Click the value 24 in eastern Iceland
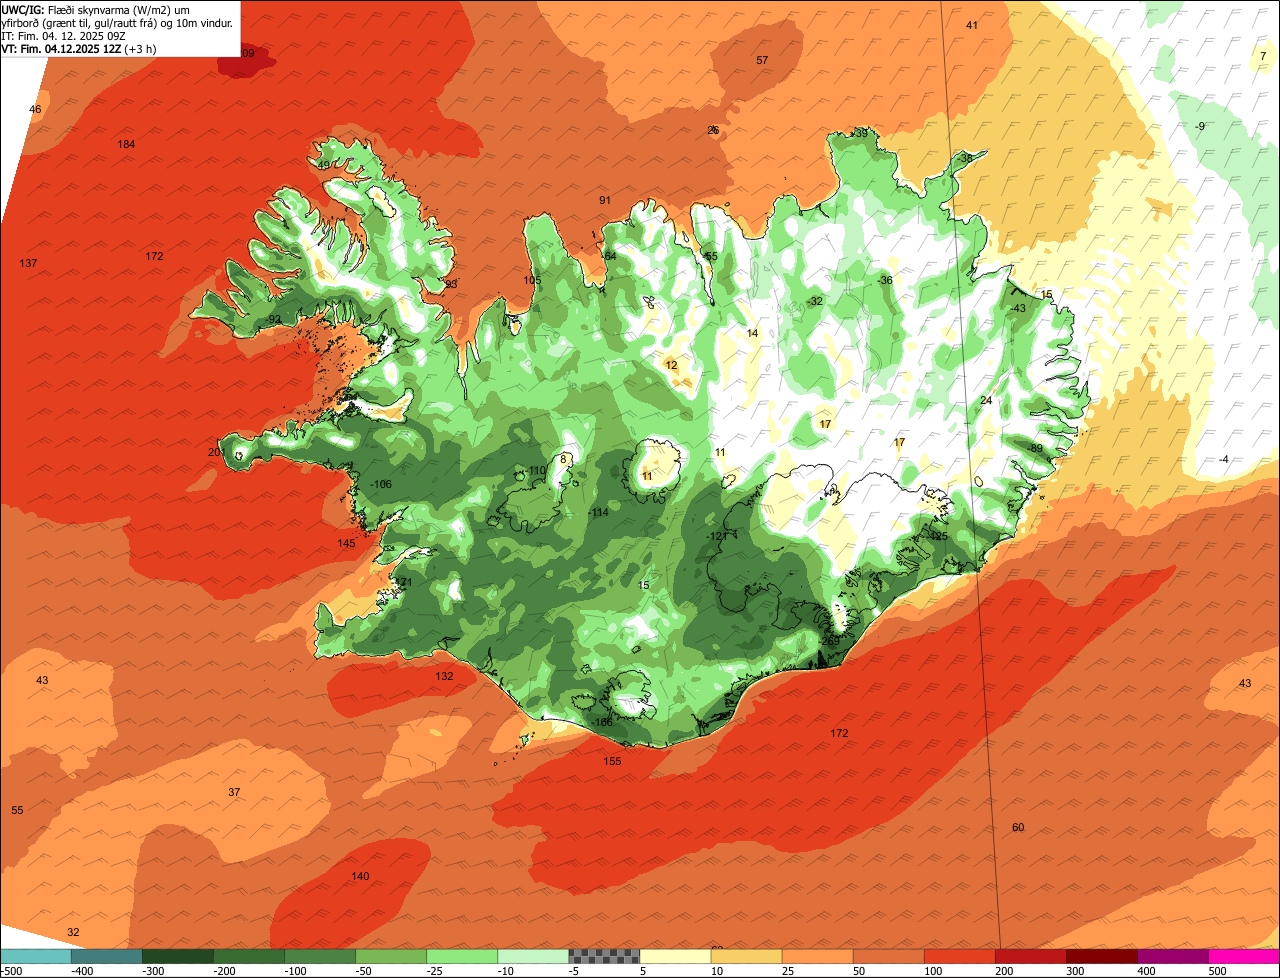 click(986, 400)
